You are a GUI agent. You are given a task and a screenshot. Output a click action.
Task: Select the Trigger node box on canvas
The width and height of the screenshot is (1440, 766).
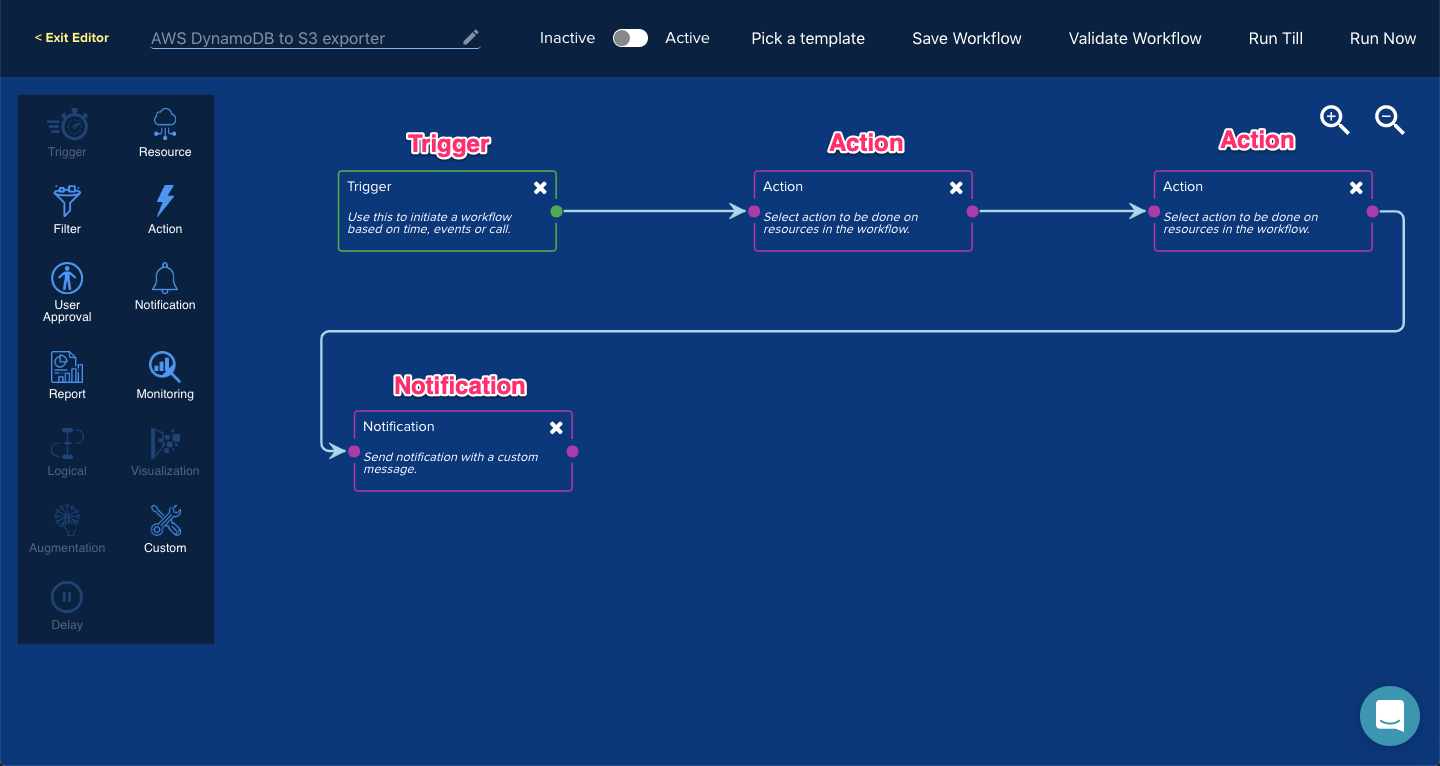pyautogui.click(x=447, y=211)
